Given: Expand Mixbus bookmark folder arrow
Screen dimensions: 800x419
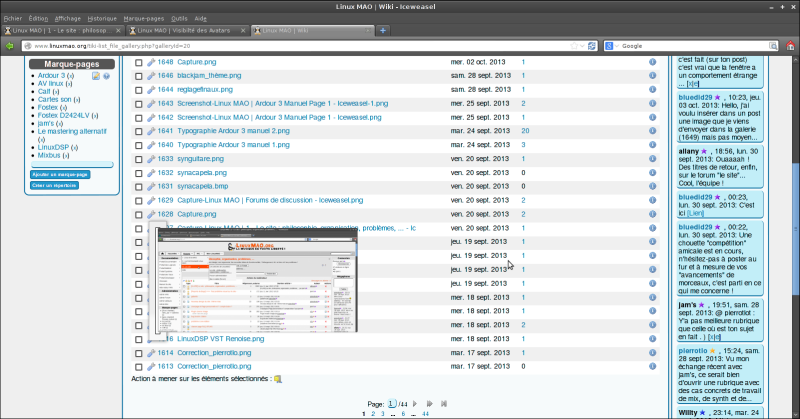Looking at the screenshot, I should (x=66, y=156).
